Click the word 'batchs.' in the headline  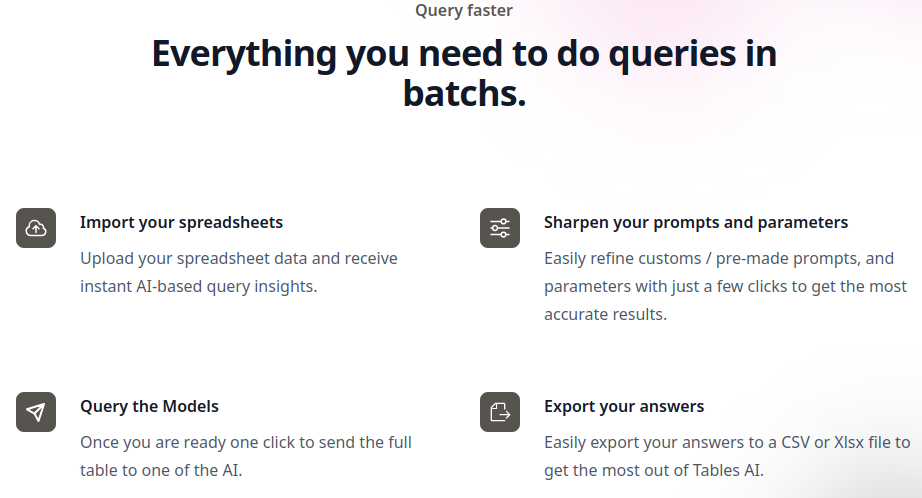tap(464, 93)
